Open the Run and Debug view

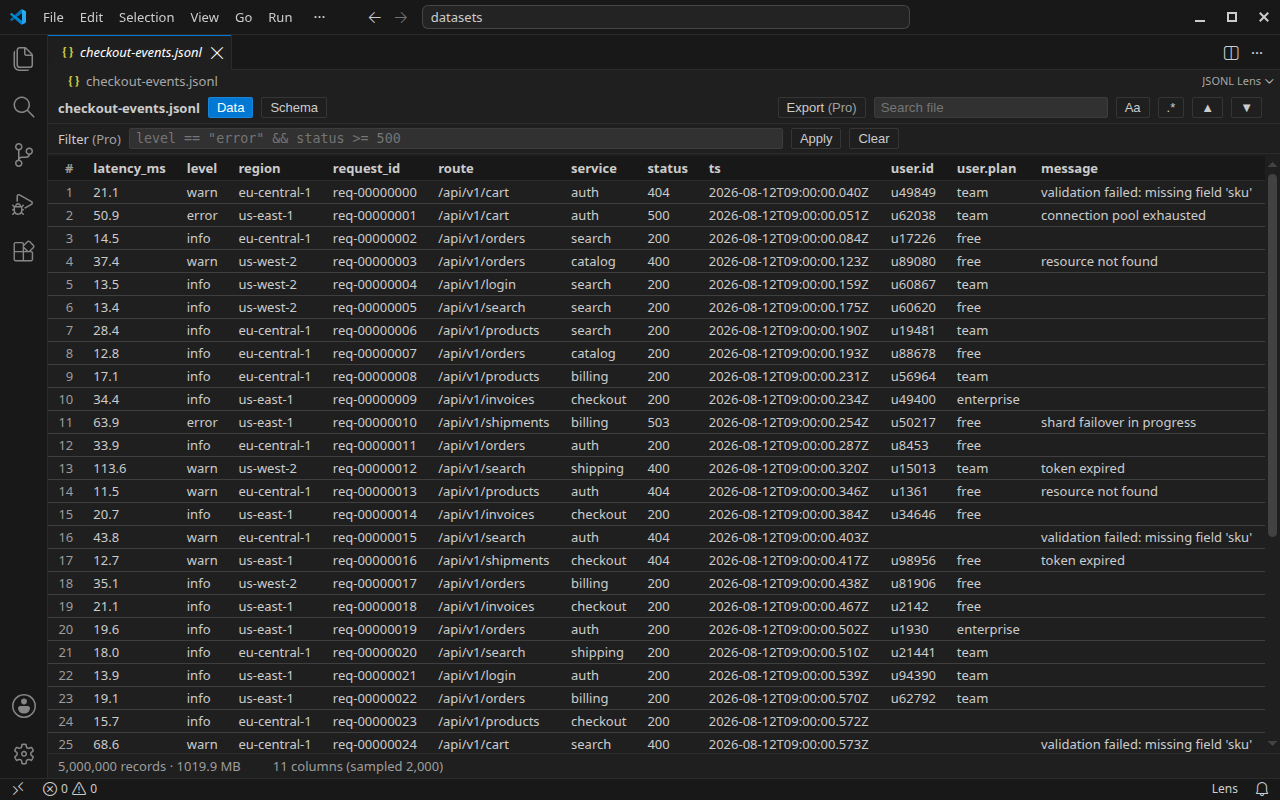click(x=23, y=204)
